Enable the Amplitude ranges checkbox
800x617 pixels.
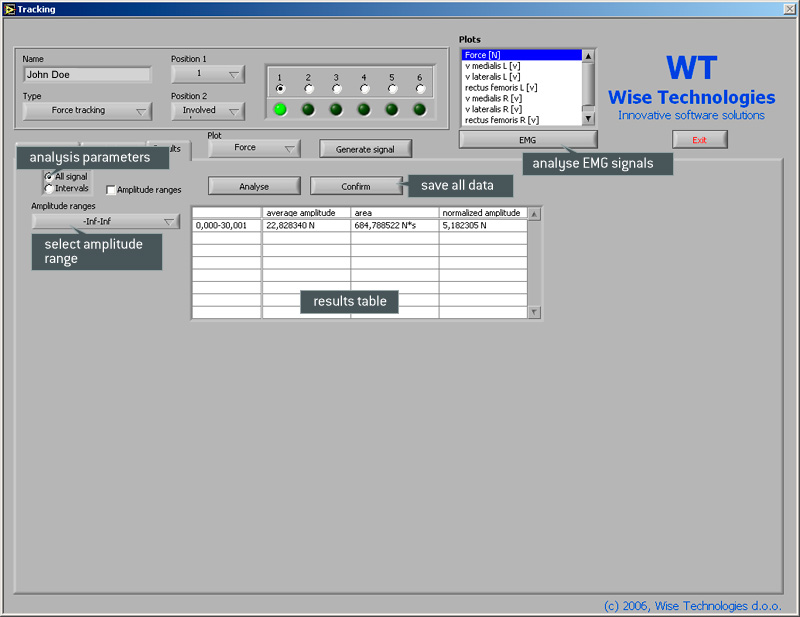click(x=111, y=190)
